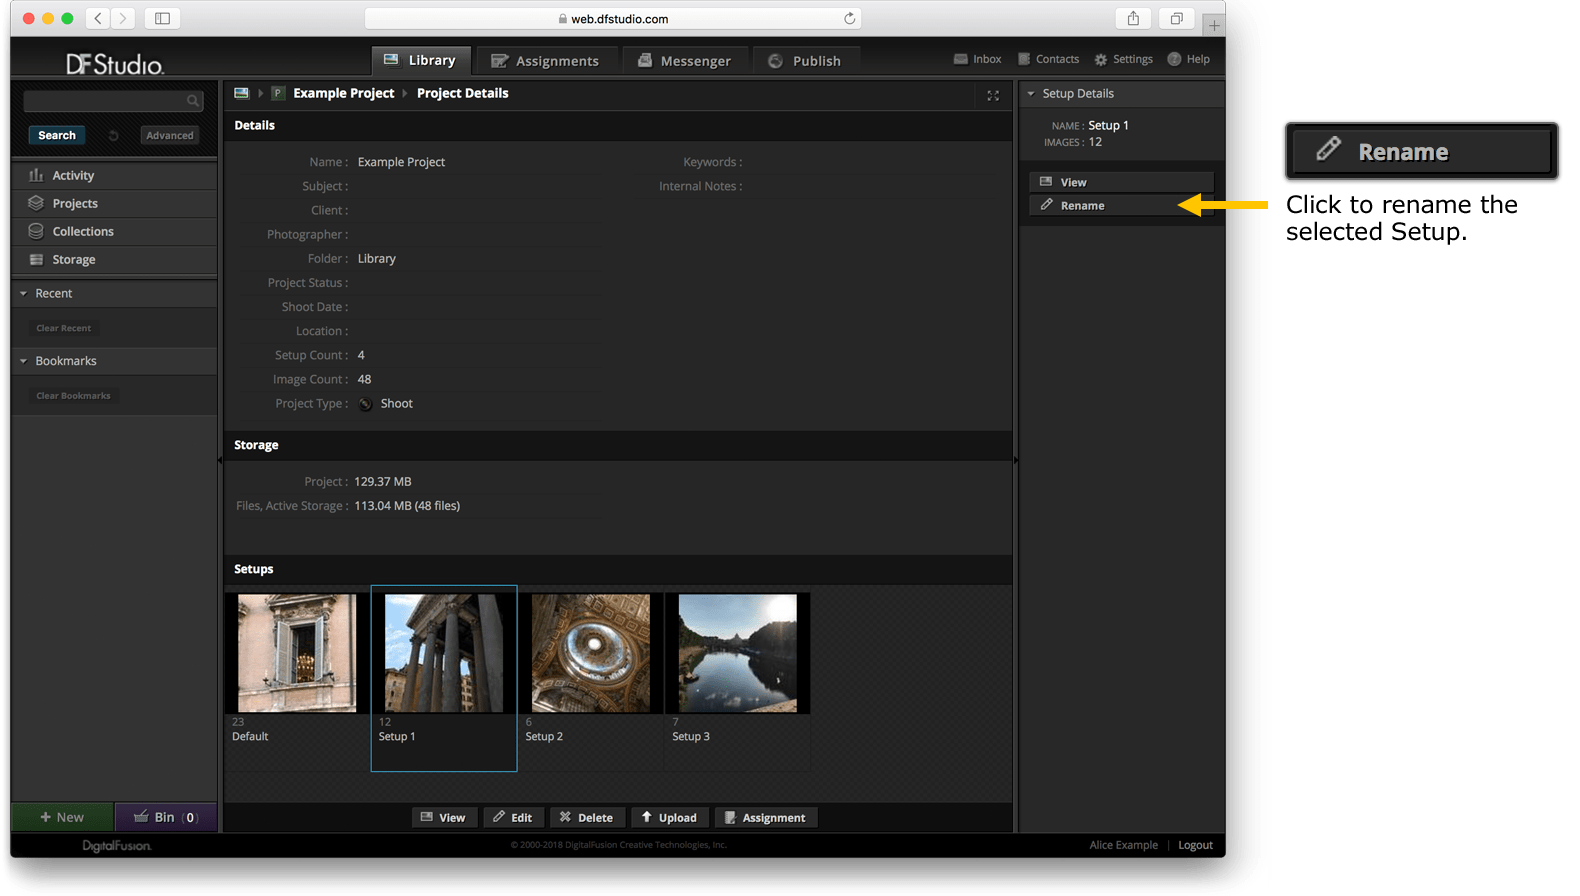1580x896 pixels.
Task: Open Activity in the sidebar
Action: point(114,175)
